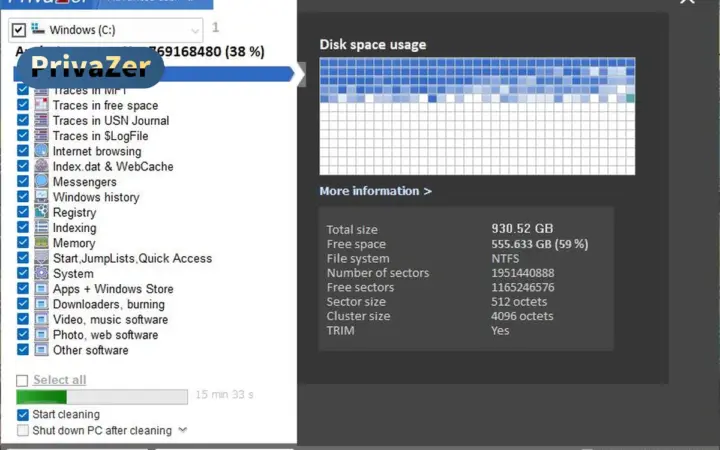Toggle the Windows (C:) drive checkbox
Viewport: 720px width, 450px height.
18,30
